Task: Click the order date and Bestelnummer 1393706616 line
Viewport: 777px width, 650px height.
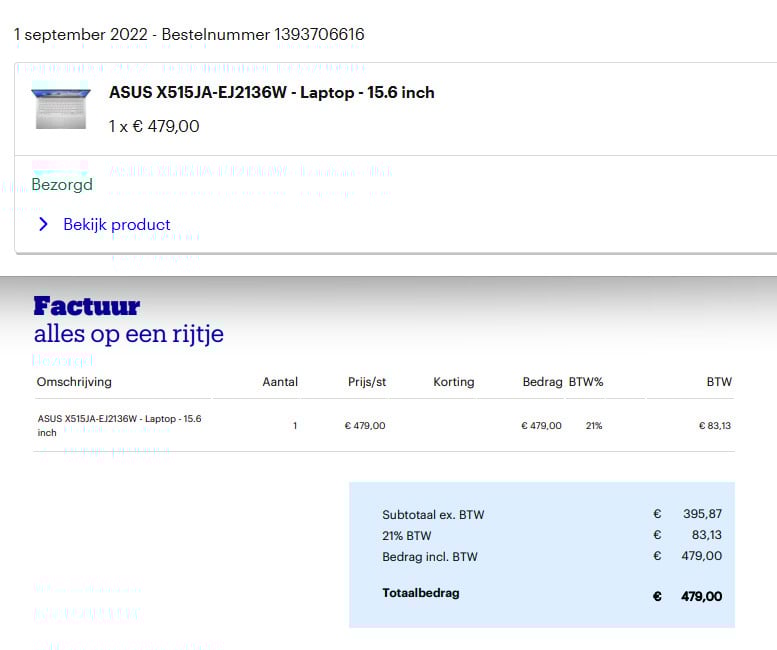Action: click(189, 34)
